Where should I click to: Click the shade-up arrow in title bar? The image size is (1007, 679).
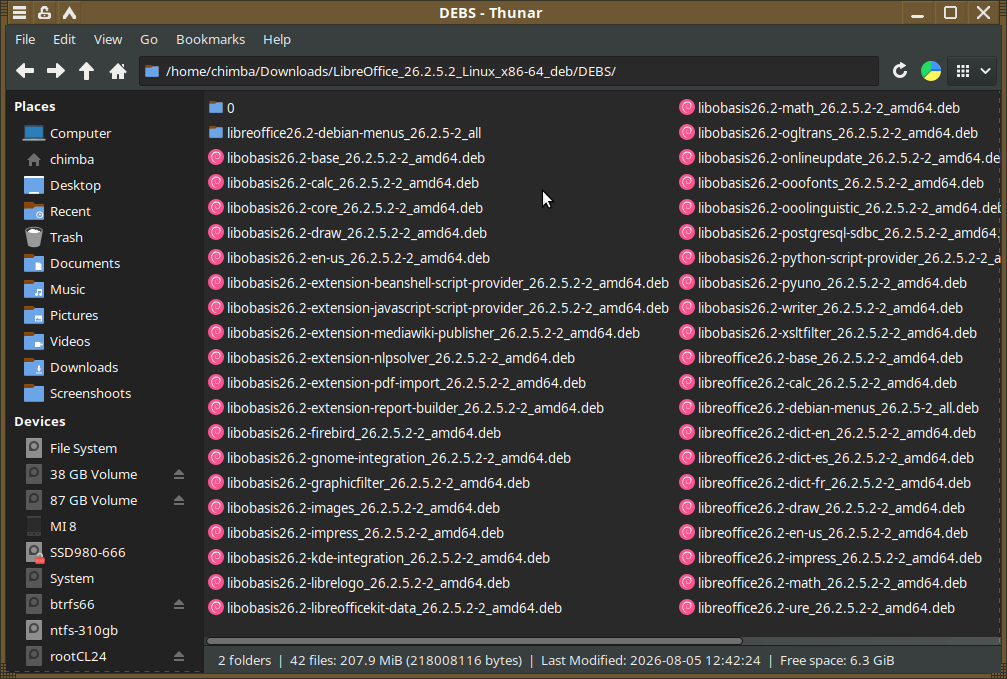pyautogui.click(x=69, y=12)
